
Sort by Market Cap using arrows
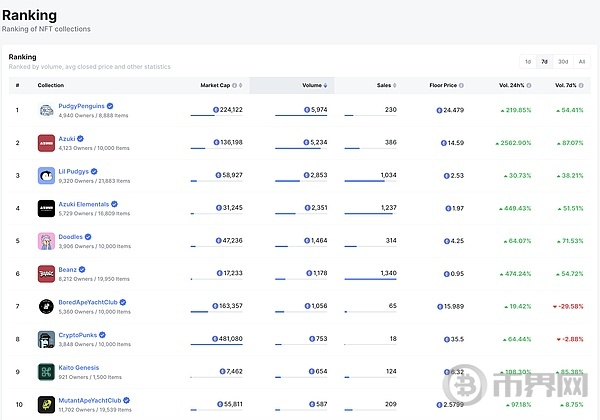(241, 85)
